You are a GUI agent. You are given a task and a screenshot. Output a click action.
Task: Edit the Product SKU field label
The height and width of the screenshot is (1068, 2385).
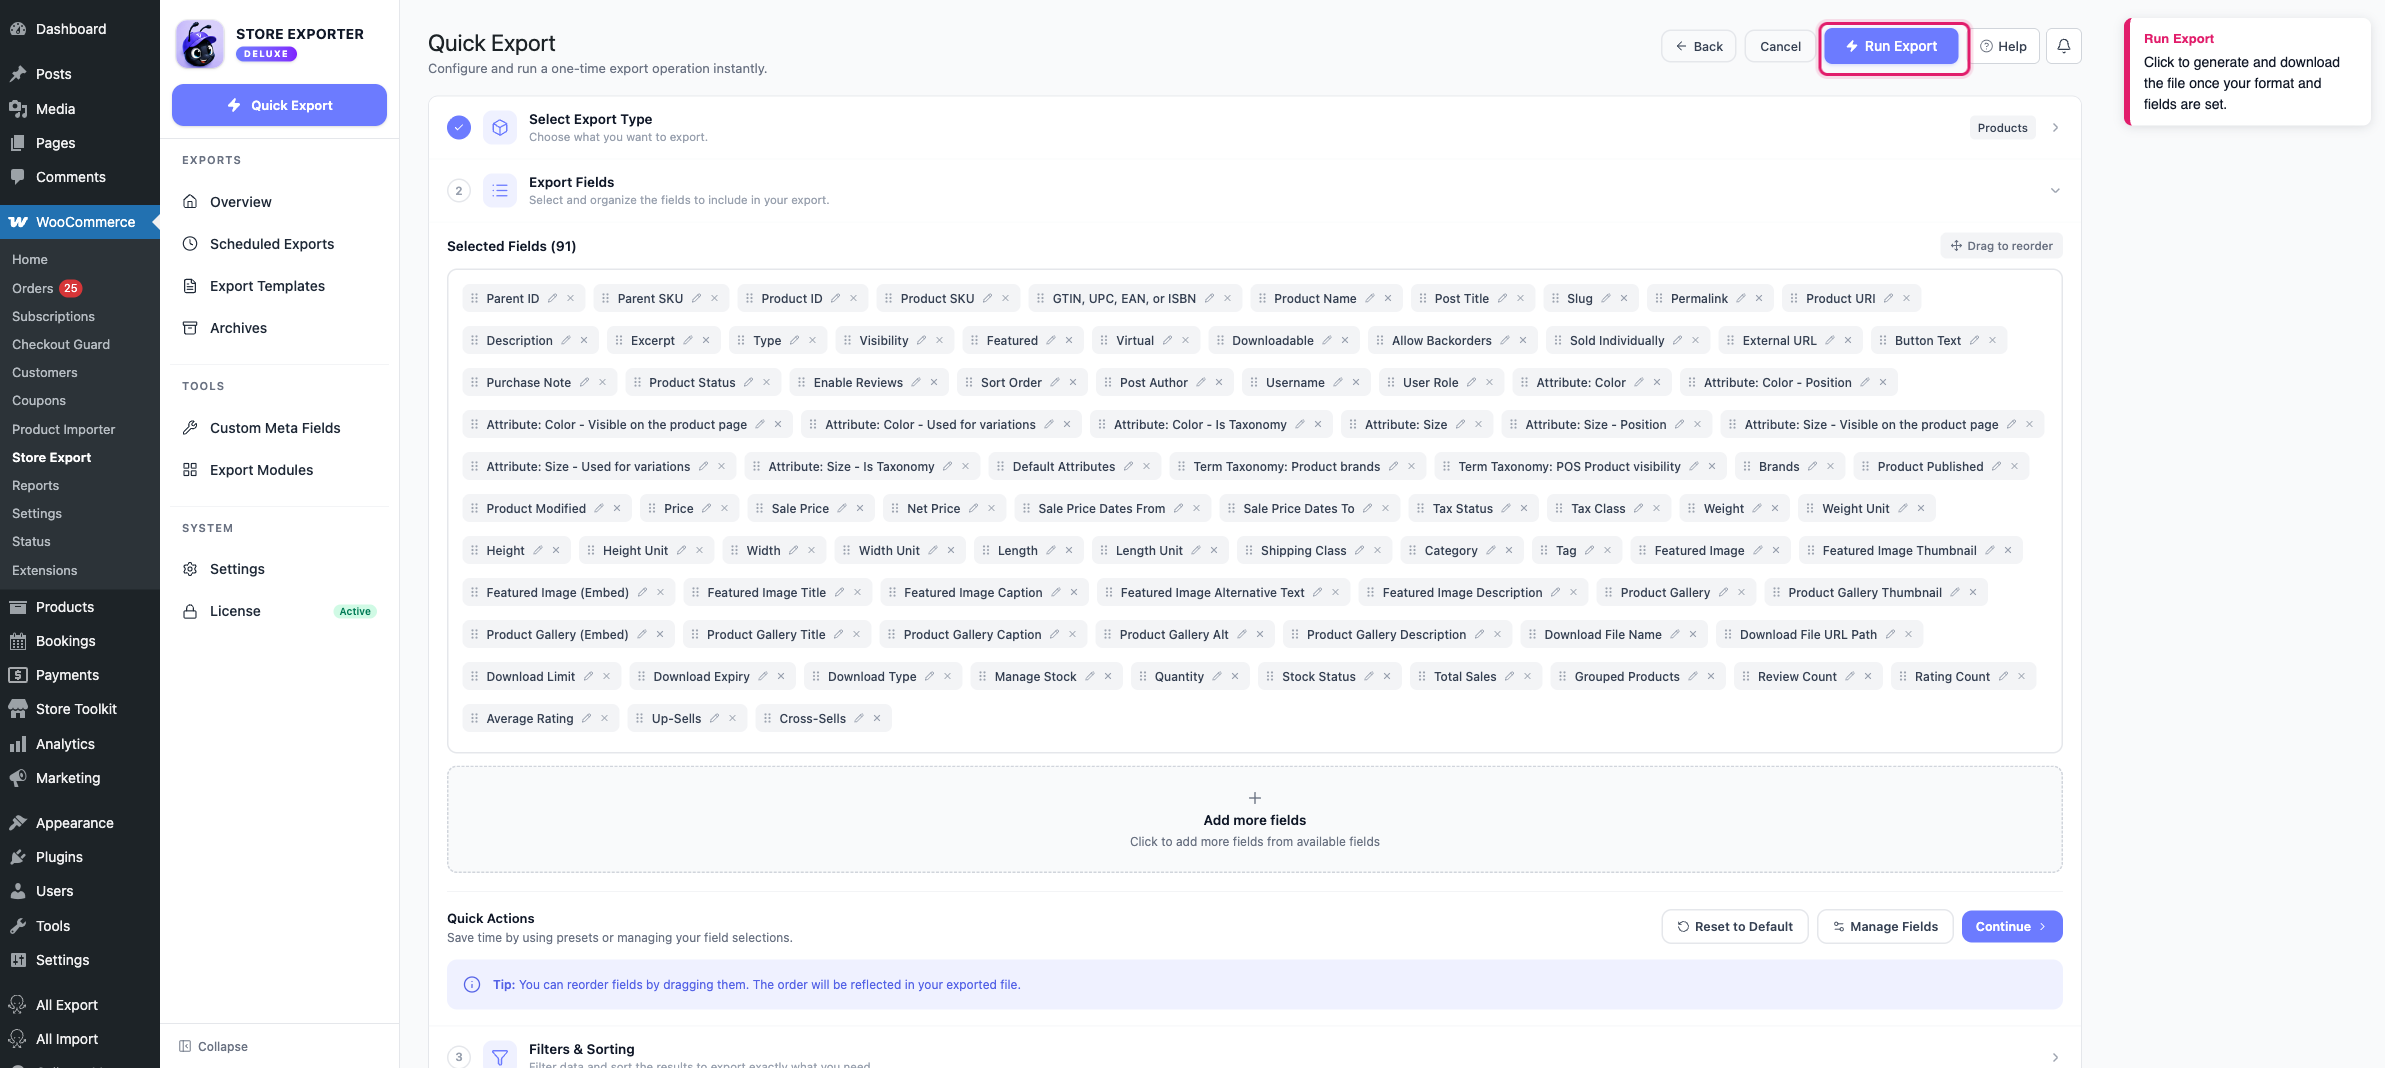(987, 298)
